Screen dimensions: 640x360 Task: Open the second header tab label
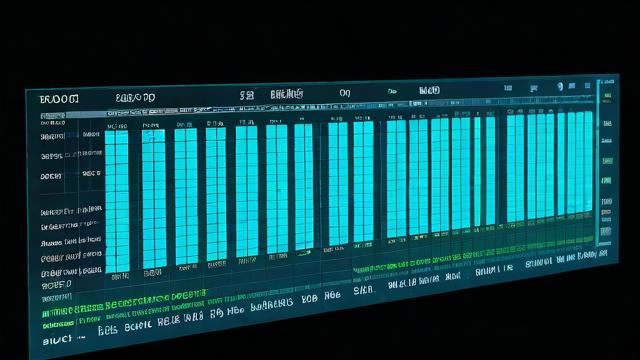135,98
